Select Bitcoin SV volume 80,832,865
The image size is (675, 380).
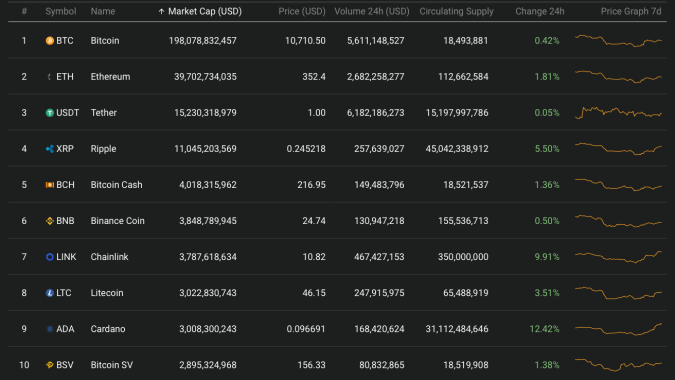(x=382, y=365)
